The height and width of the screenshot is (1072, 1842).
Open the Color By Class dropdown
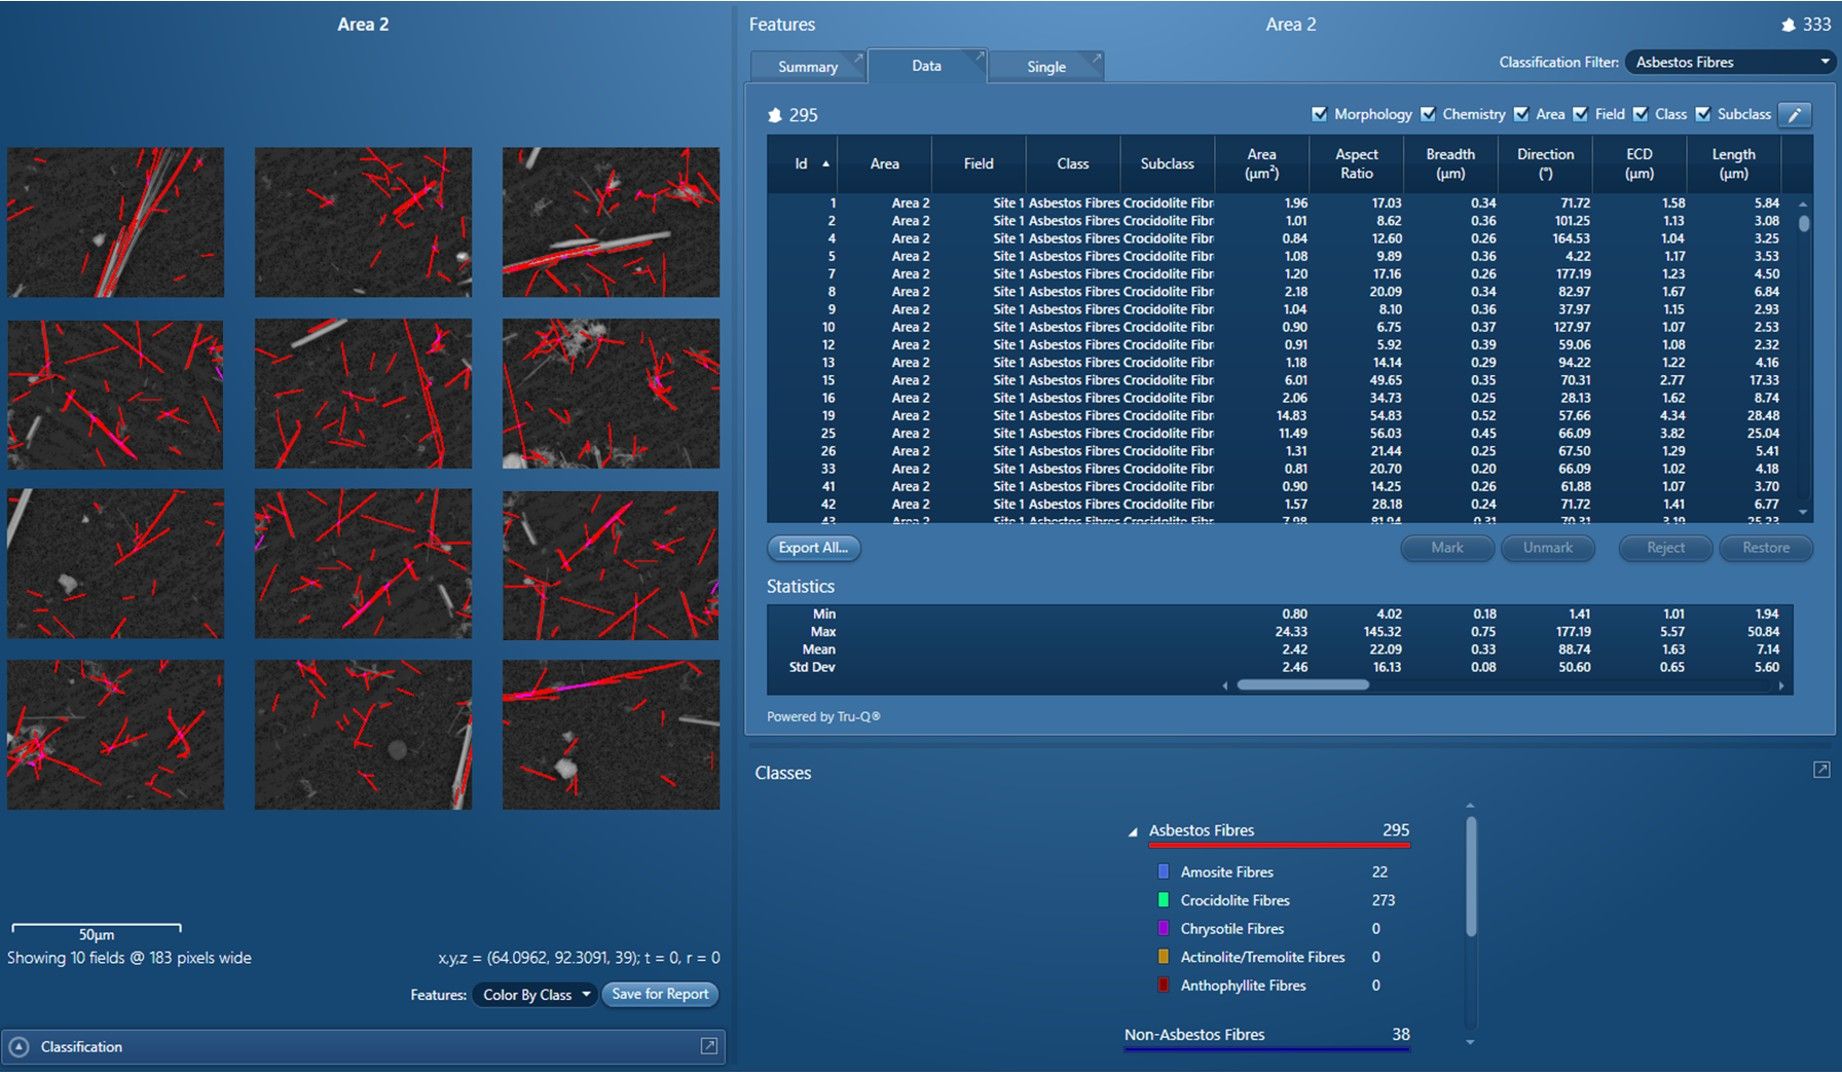point(535,994)
